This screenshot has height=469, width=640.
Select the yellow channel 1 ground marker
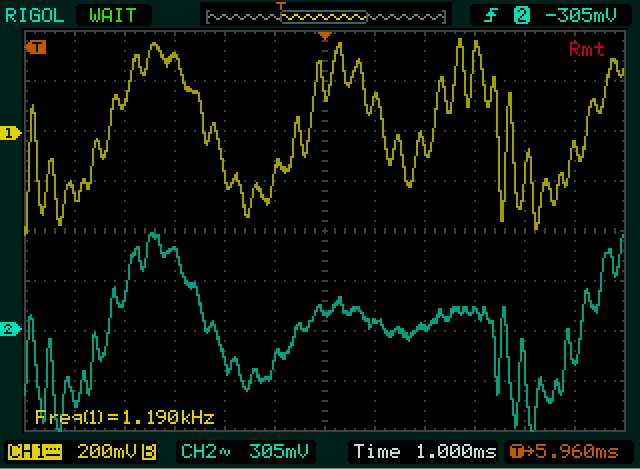11,133
